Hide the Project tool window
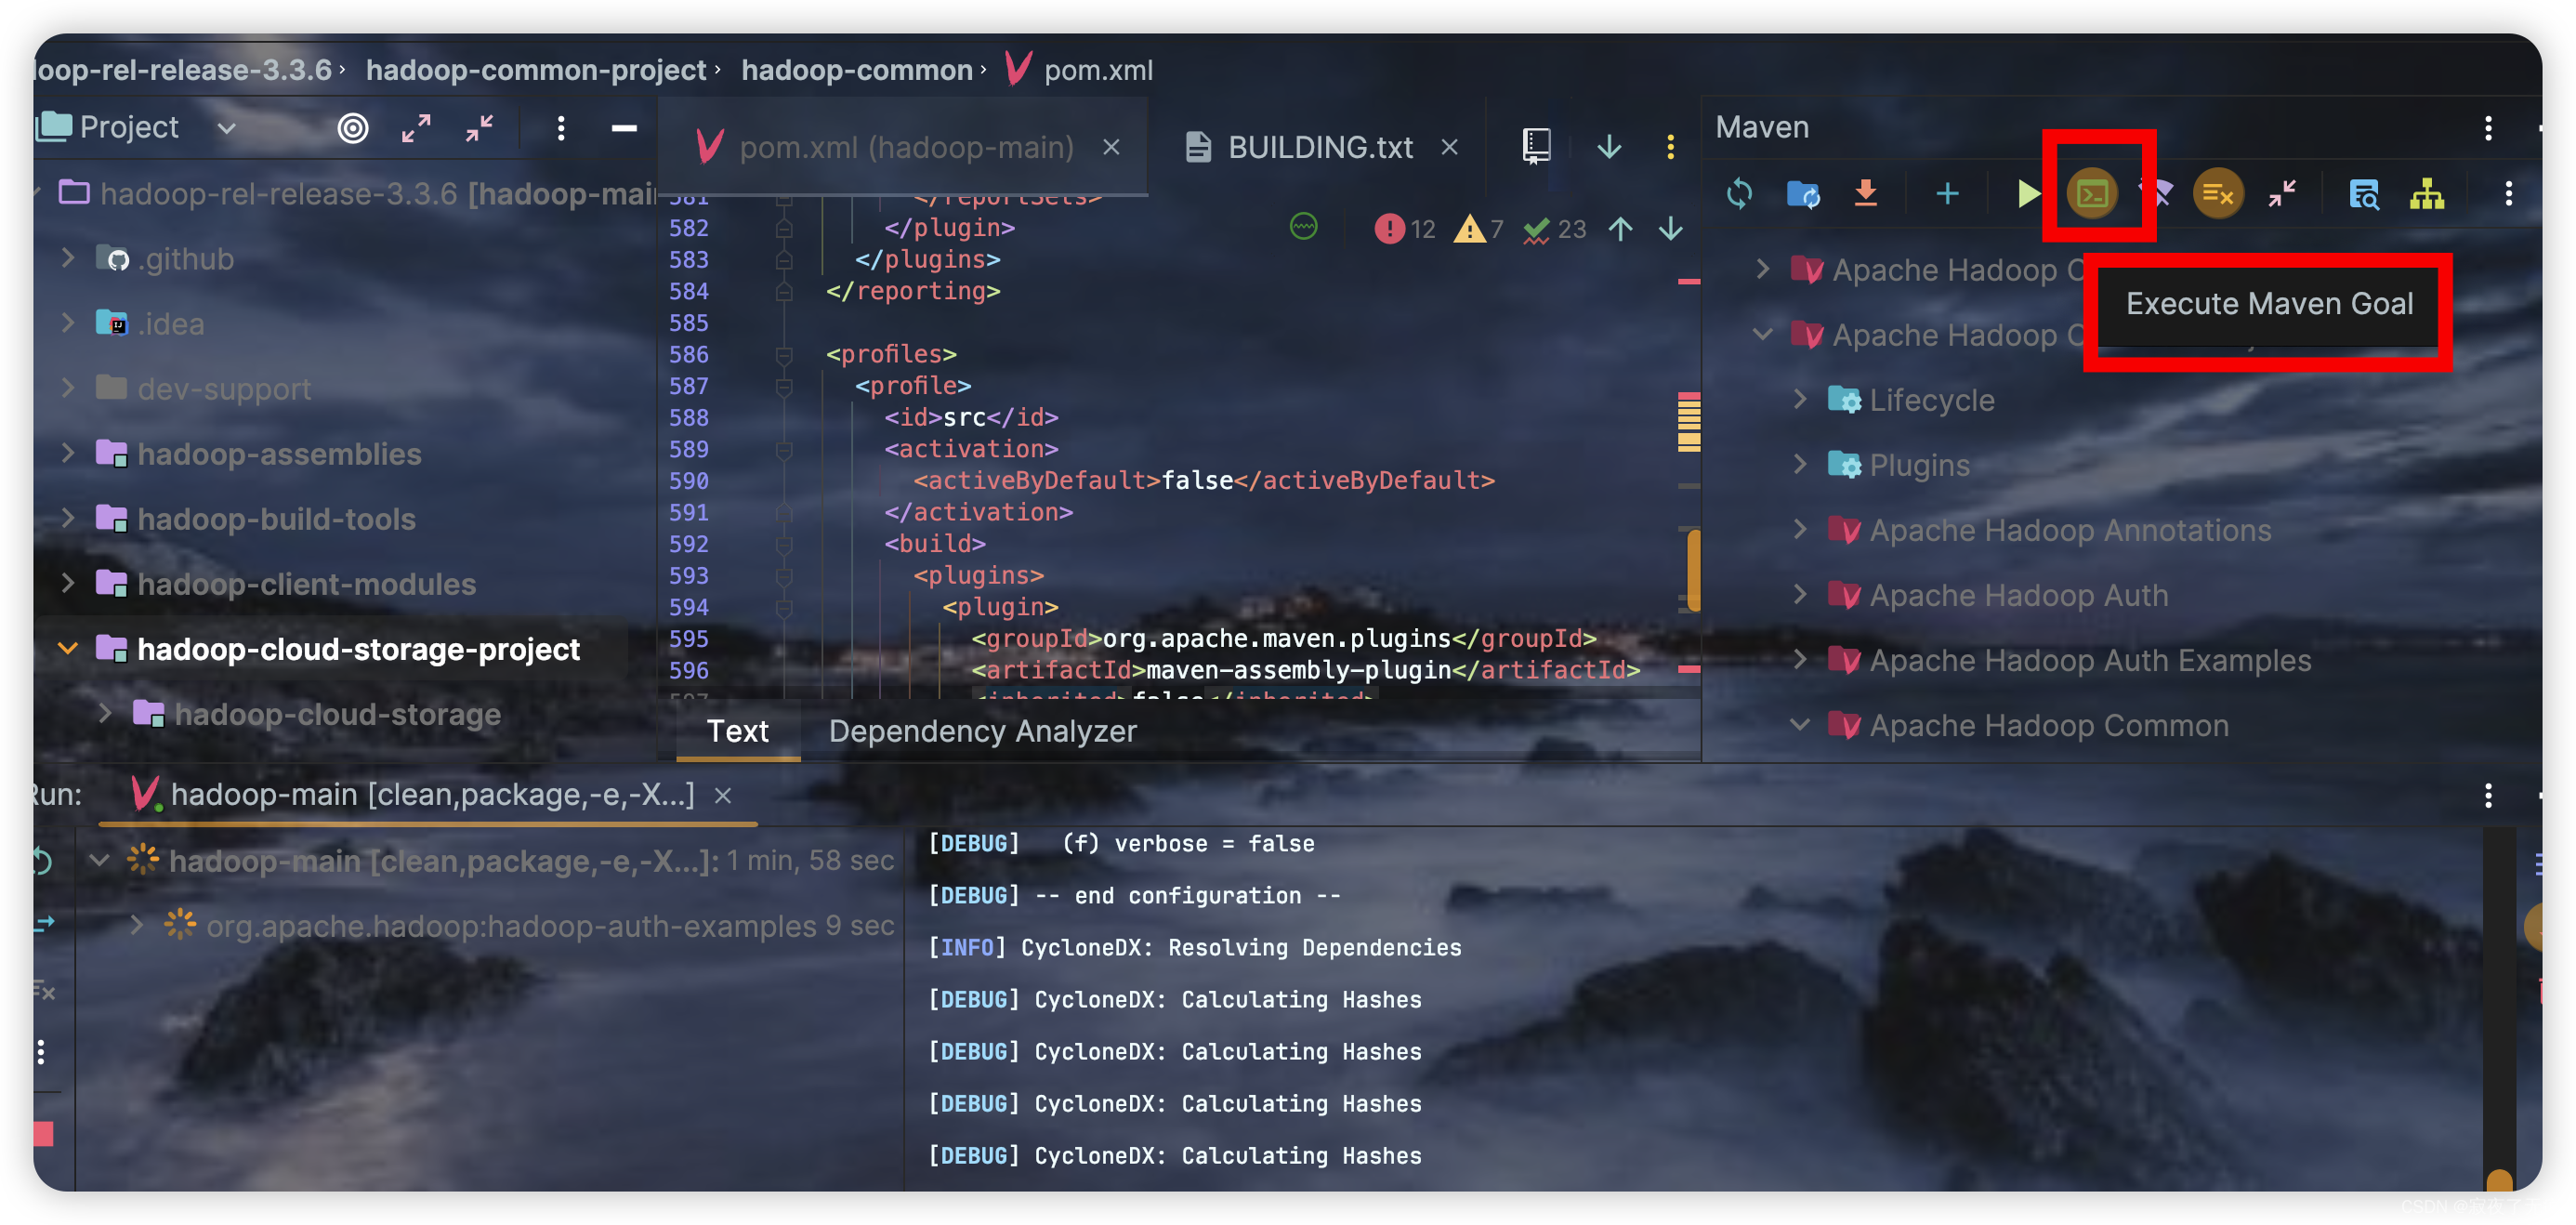This screenshot has width=2576, height=1225. [624, 128]
